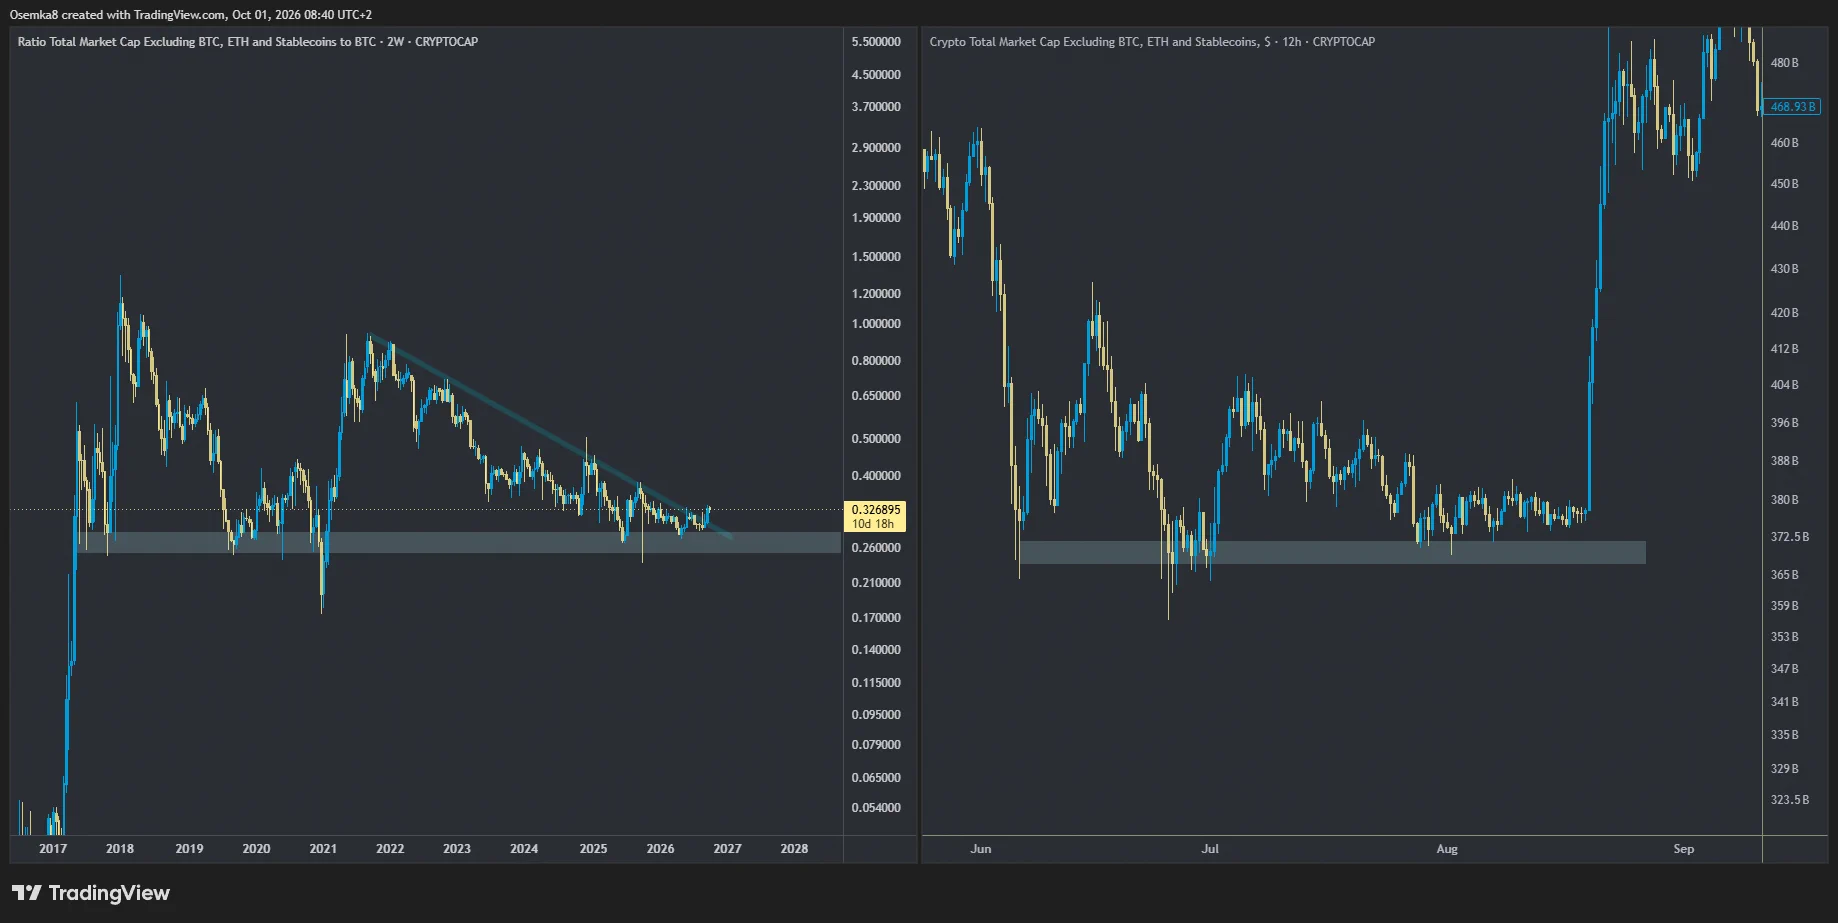Click the 450 B axis label
This screenshot has width=1838, height=923.
pyautogui.click(x=1785, y=184)
